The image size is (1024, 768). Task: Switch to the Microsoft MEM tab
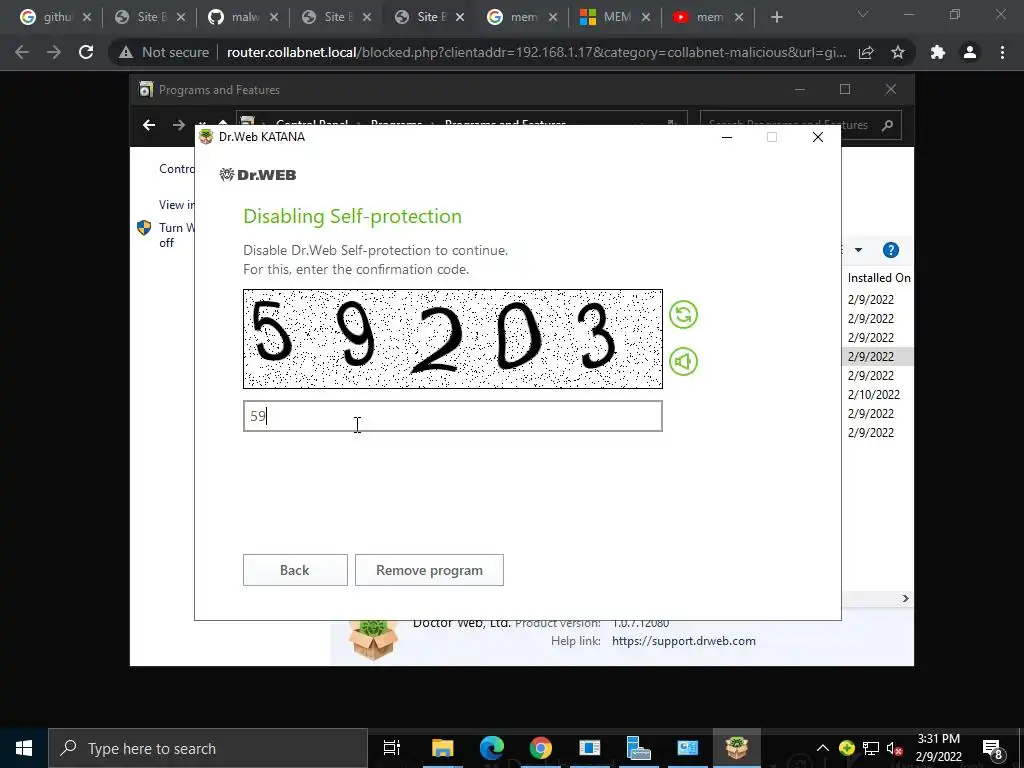point(615,18)
